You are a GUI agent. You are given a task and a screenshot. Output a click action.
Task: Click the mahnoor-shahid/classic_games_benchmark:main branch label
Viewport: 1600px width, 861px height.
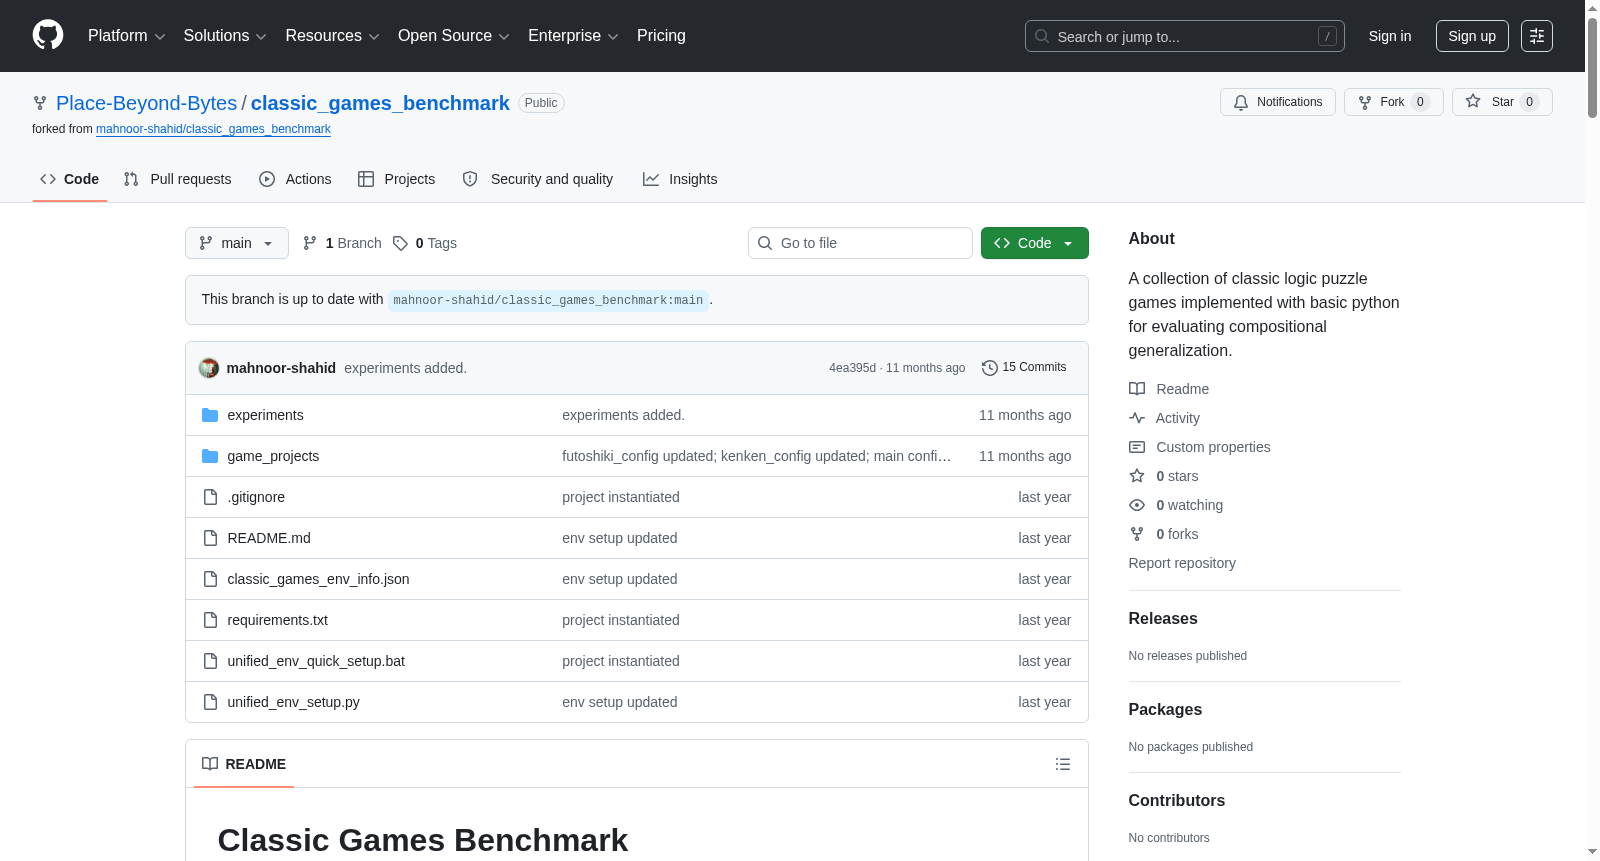click(548, 300)
